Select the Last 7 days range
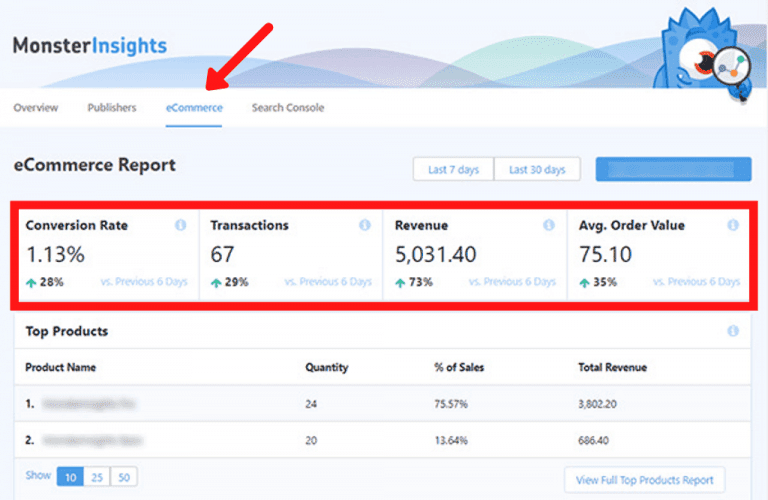This screenshot has width=768, height=500. tap(454, 169)
